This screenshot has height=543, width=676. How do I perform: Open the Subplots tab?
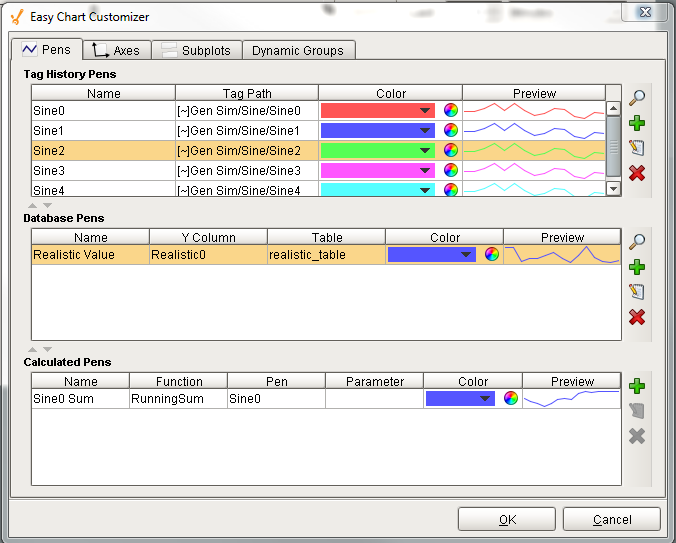point(196,50)
